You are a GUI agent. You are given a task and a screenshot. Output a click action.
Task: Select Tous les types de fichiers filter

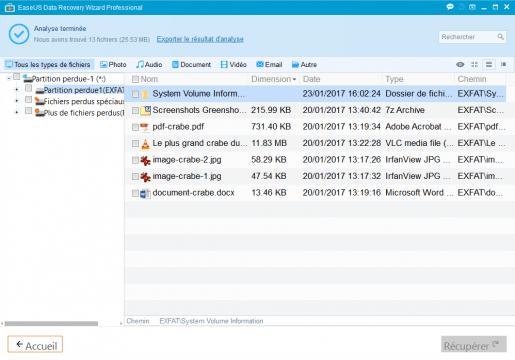[48, 65]
